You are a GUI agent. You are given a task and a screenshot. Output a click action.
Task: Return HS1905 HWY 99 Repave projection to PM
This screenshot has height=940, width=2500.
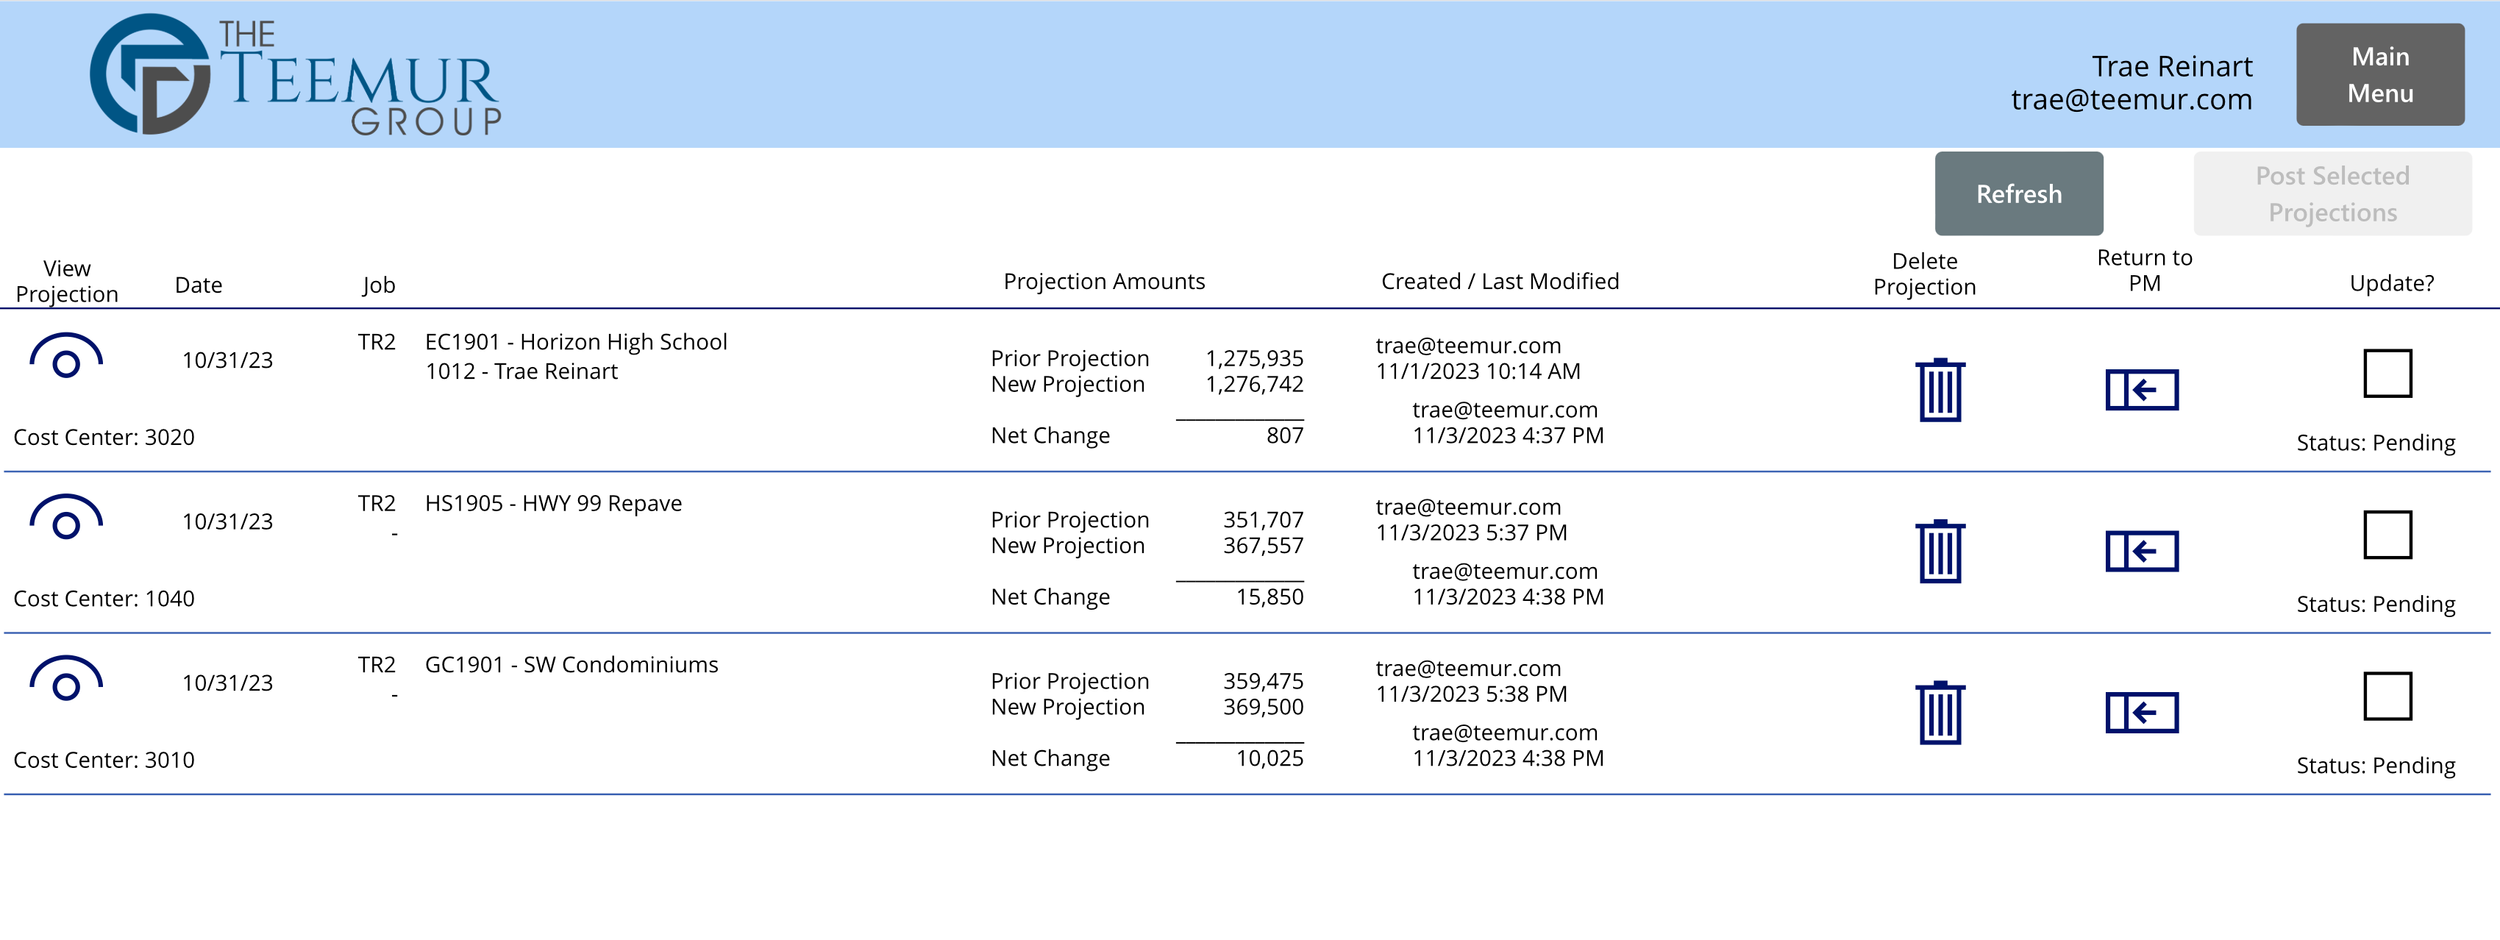click(2142, 551)
